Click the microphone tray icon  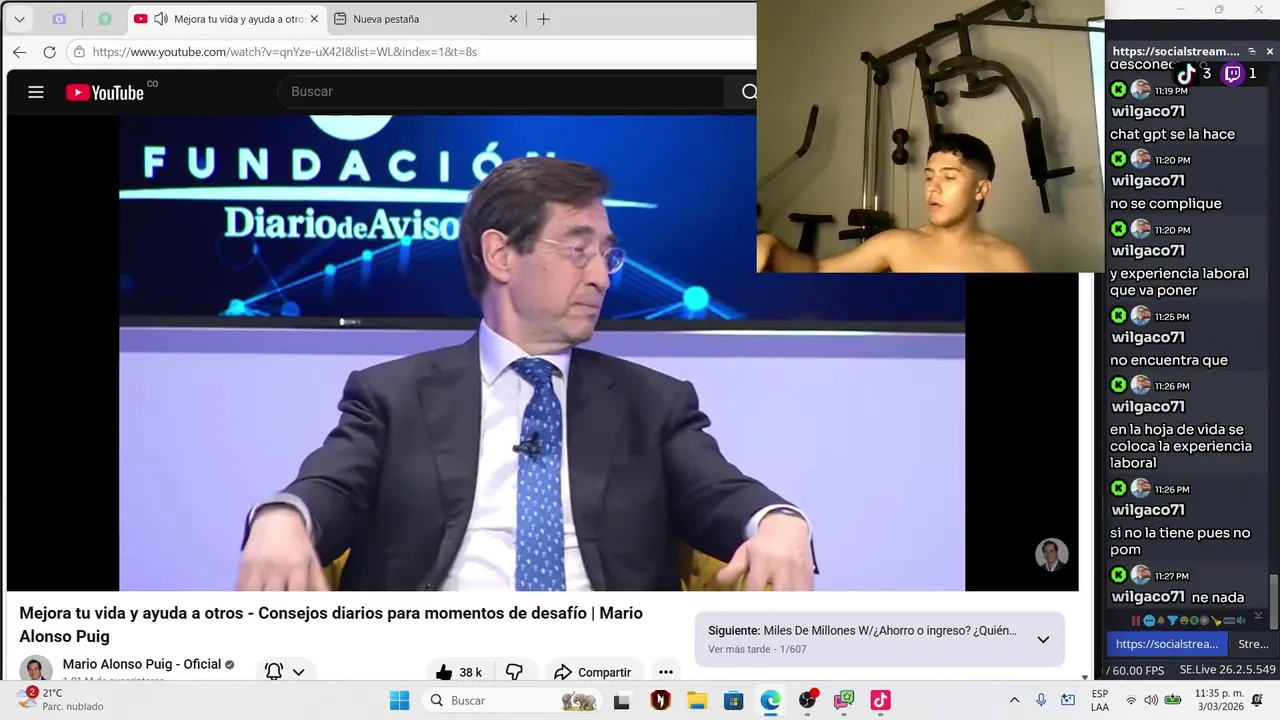(1041, 700)
